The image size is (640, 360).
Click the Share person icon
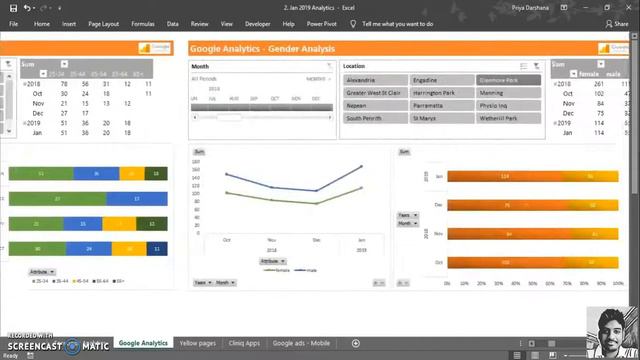[609, 24]
